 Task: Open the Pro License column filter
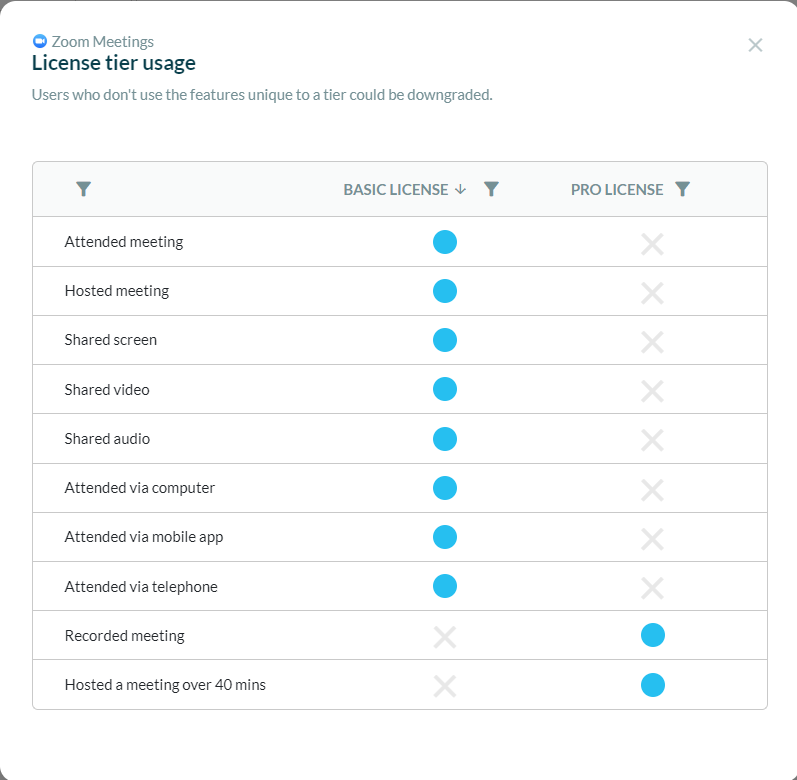click(682, 189)
